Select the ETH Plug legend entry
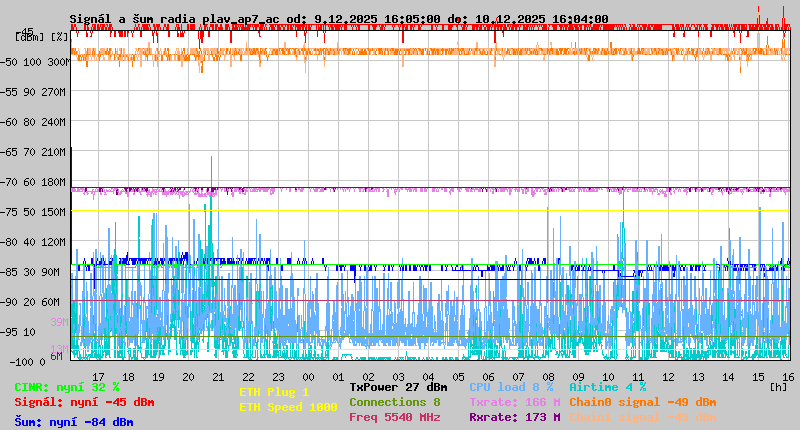 point(274,392)
